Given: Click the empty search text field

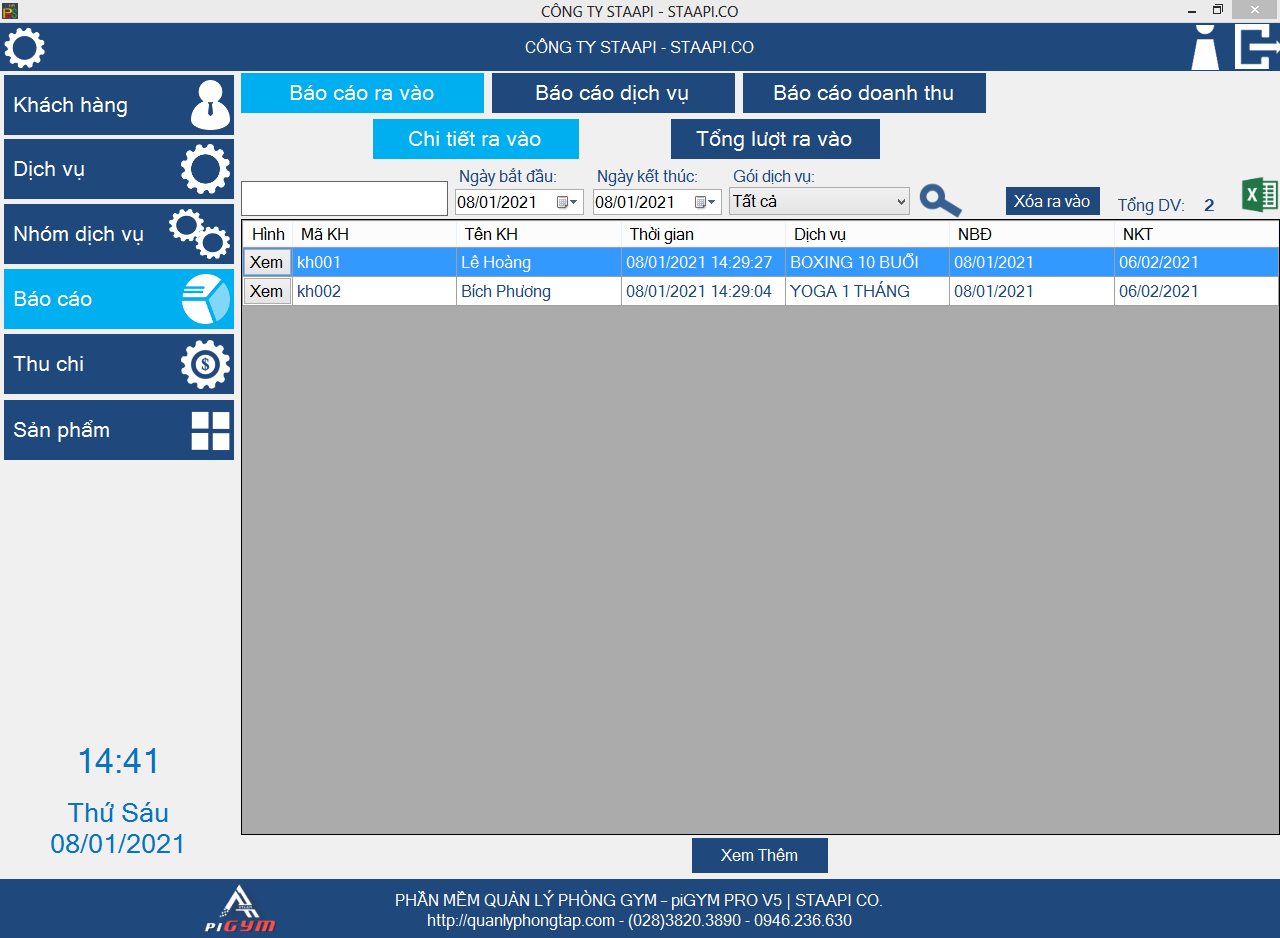Looking at the screenshot, I should pyautogui.click(x=344, y=198).
